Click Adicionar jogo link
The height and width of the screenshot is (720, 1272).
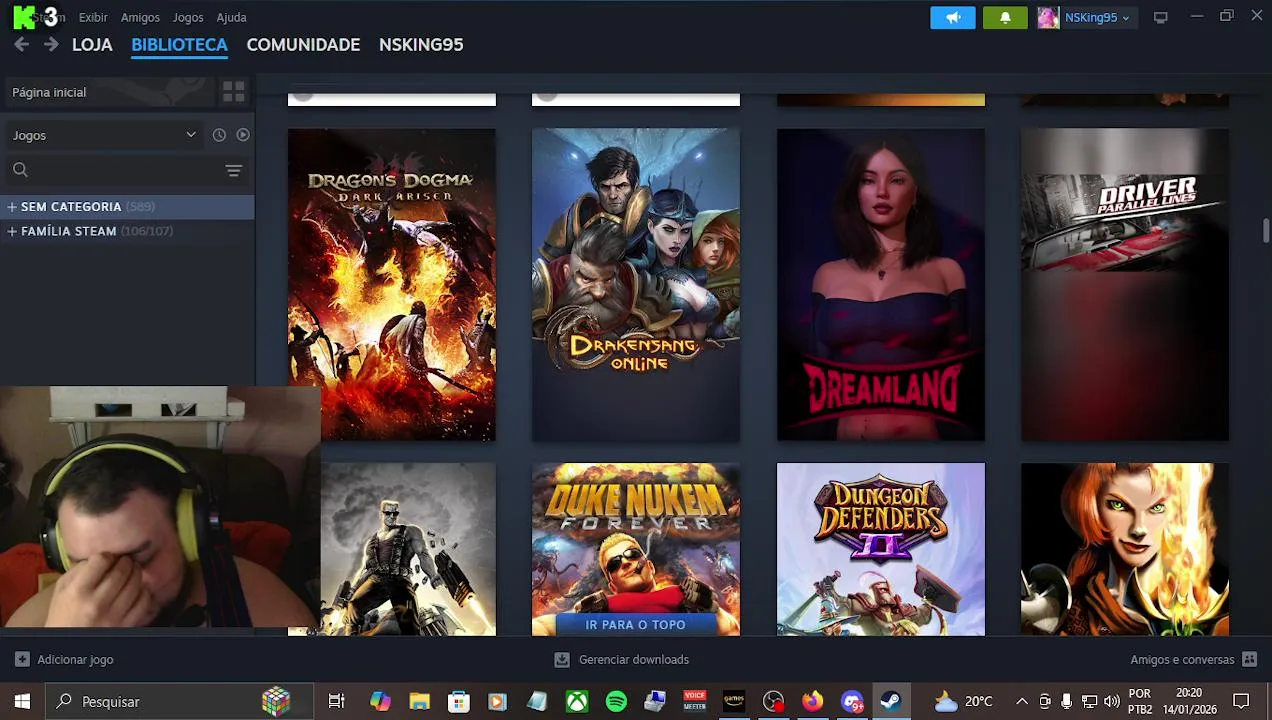coord(75,660)
